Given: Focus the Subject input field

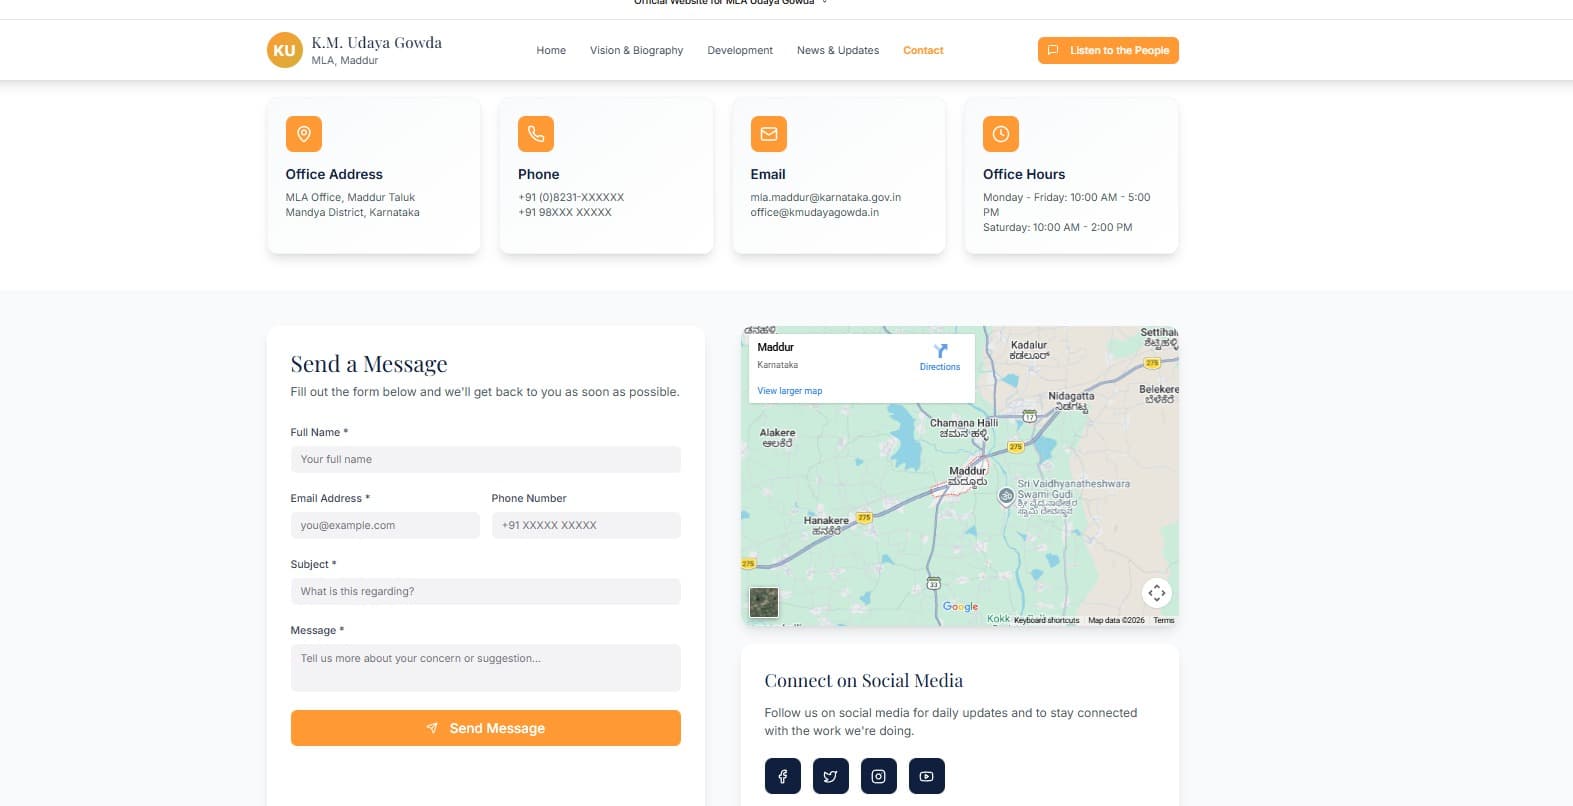Looking at the screenshot, I should click(x=486, y=592).
